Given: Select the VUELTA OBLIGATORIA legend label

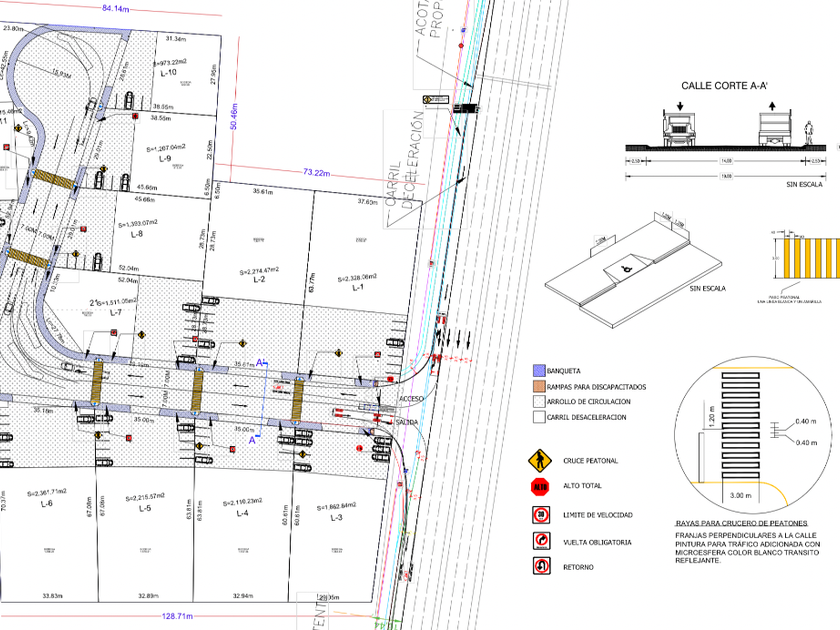Looking at the screenshot, I should click(597, 543).
